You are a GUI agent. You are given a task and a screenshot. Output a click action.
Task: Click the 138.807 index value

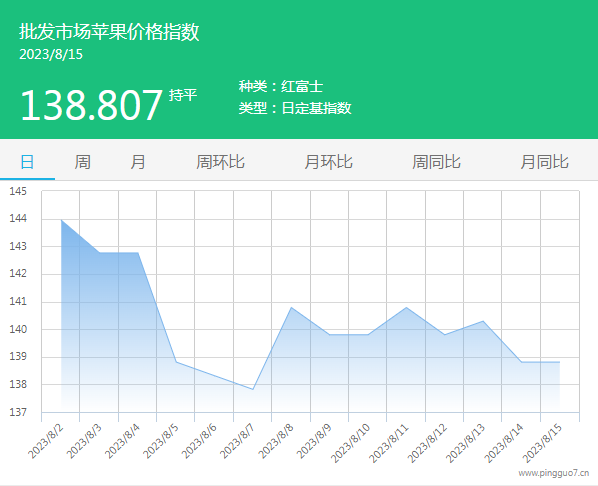[92, 105]
